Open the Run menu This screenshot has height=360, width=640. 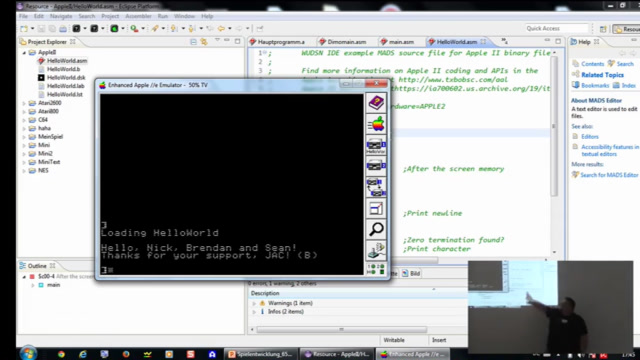(162, 16)
